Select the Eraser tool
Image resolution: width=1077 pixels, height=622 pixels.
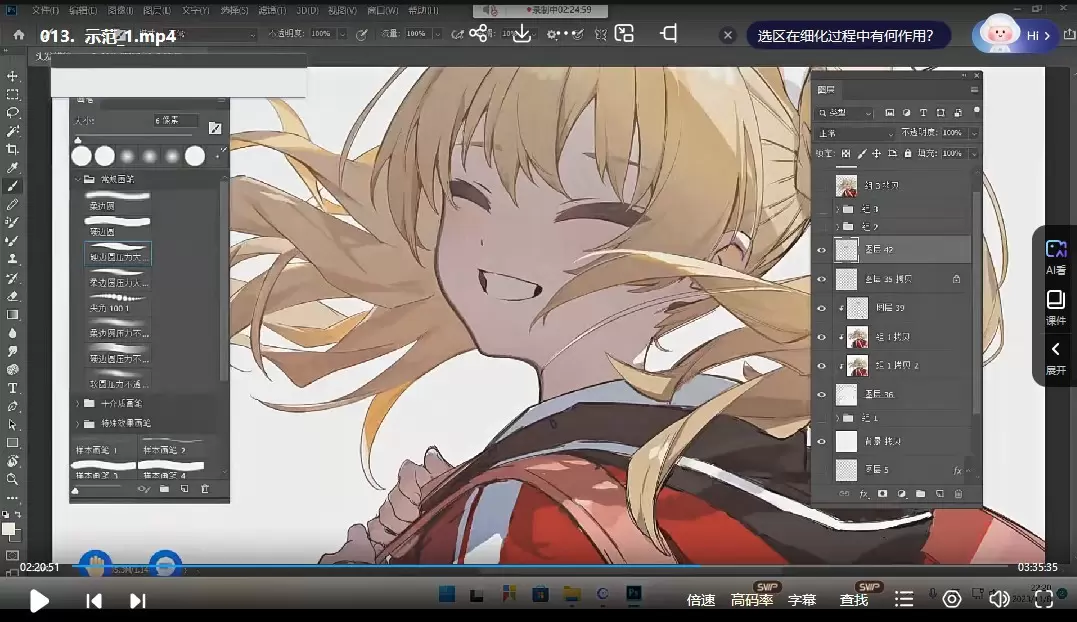click(12, 297)
